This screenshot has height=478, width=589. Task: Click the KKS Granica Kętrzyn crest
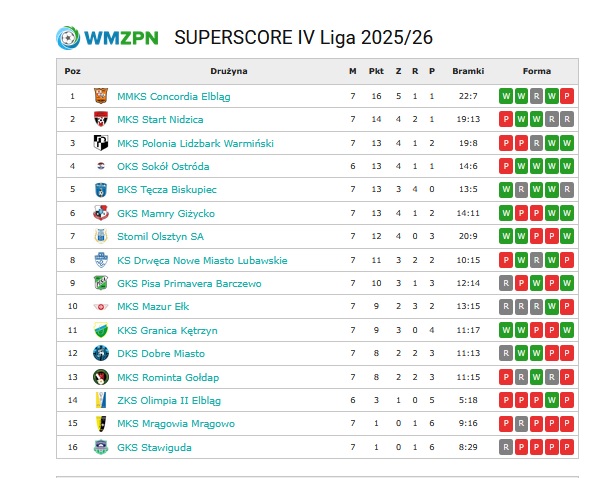tap(101, 330)
